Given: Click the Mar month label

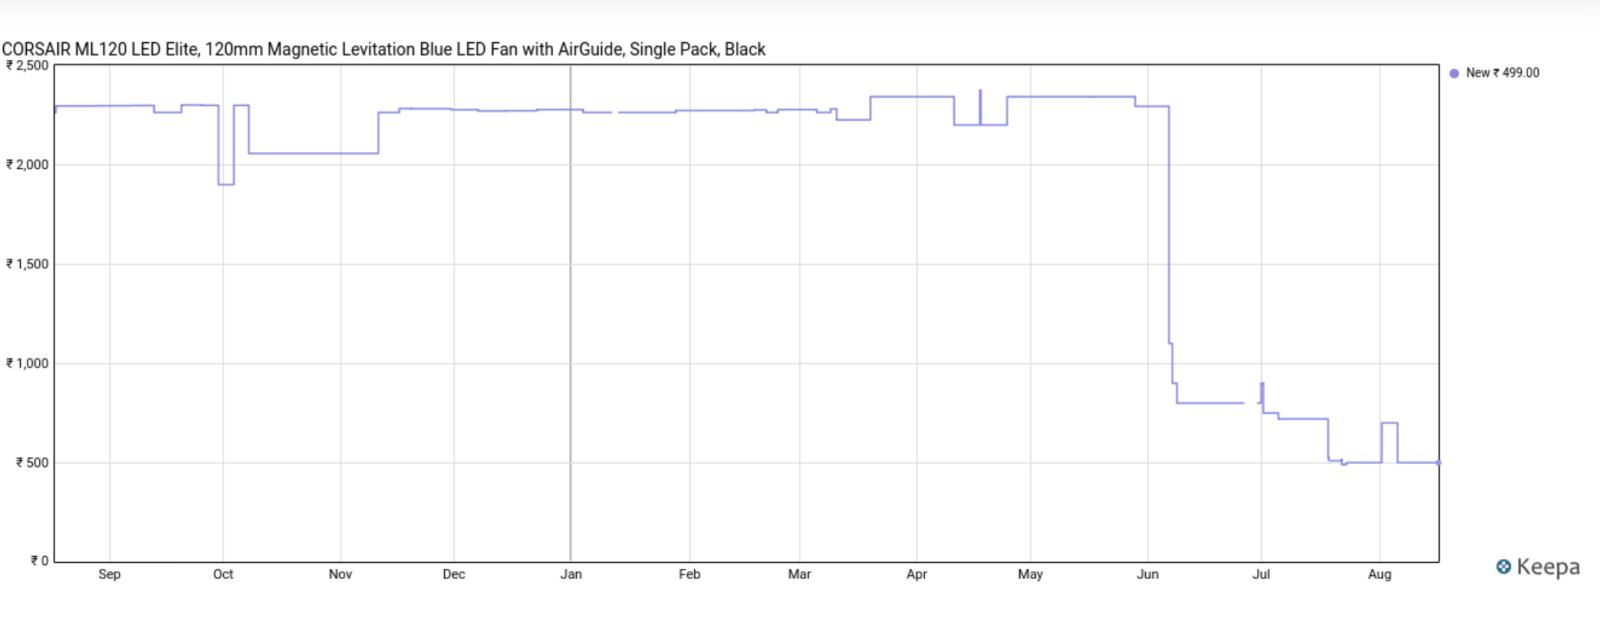Looking at the screenshot, I should [800, 574].
